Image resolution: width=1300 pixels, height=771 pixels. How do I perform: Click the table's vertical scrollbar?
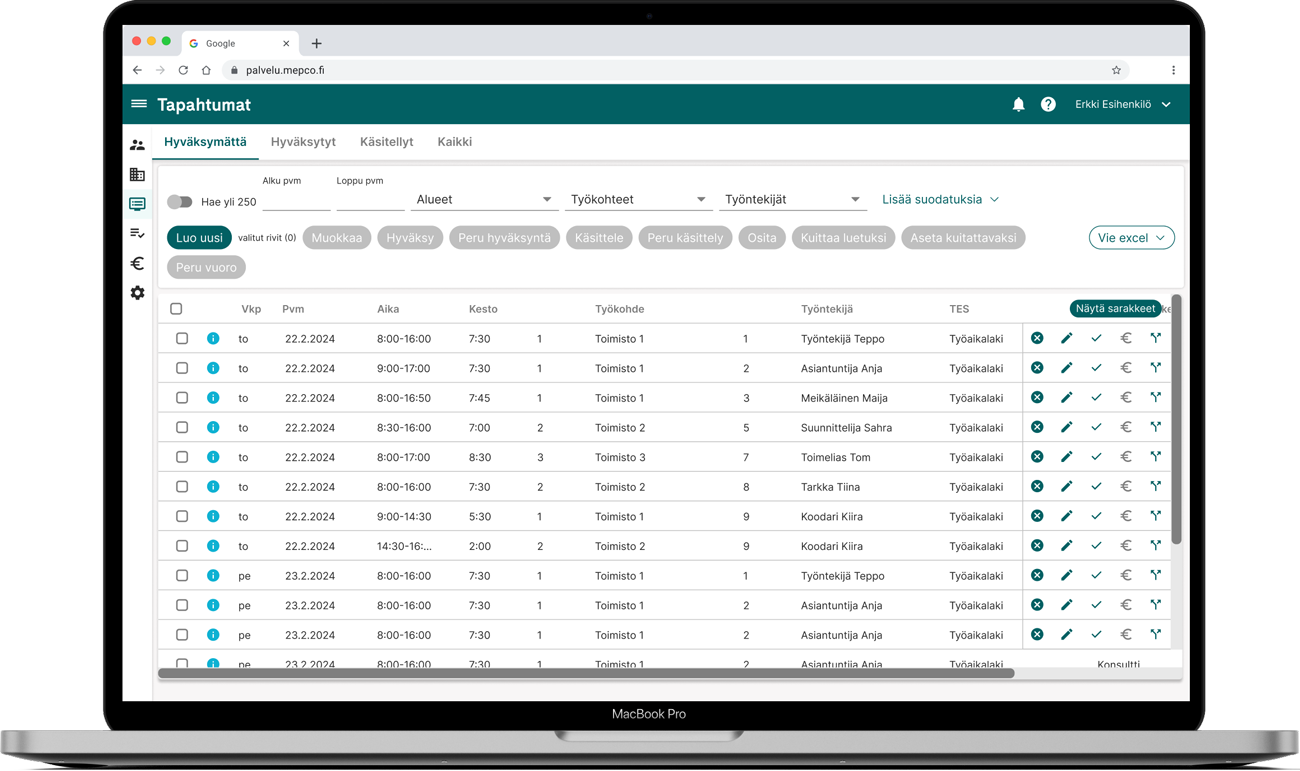tap(1177, 420)
